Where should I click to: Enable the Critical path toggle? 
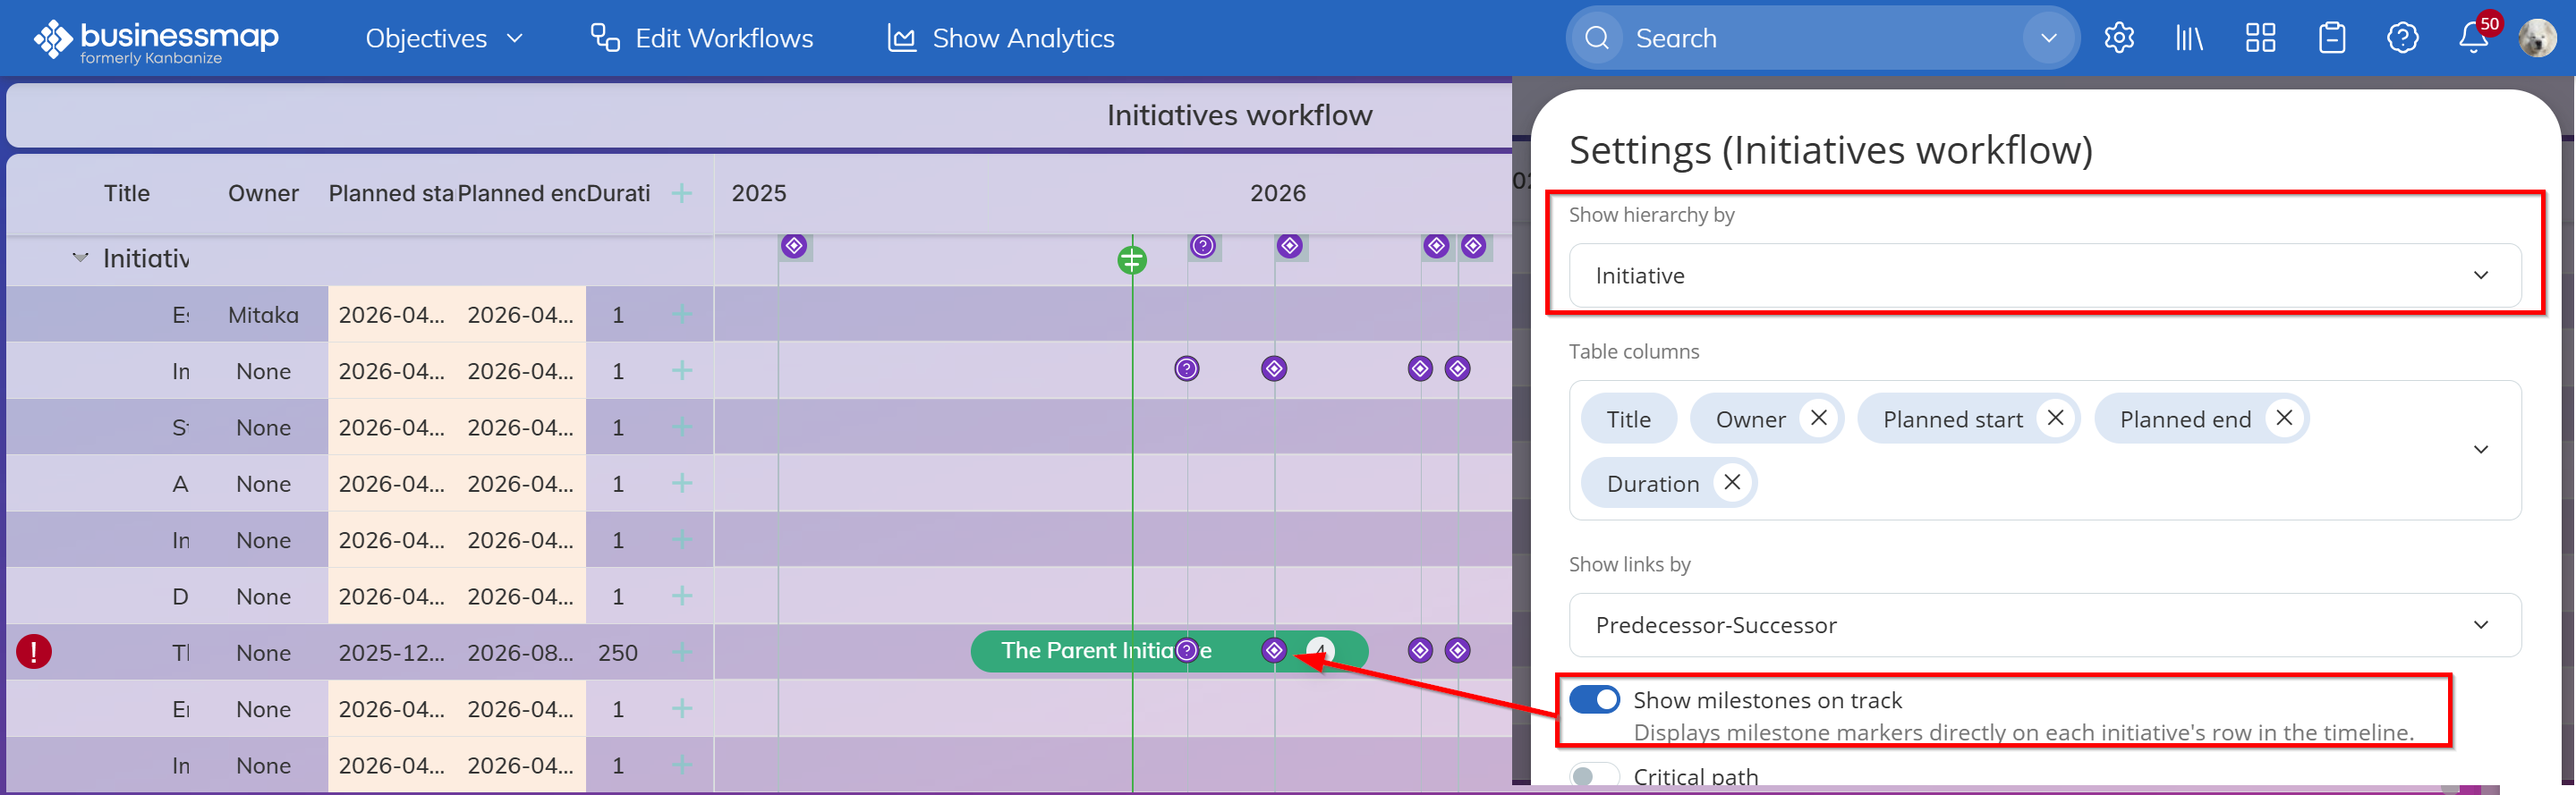coord(1594,776)
